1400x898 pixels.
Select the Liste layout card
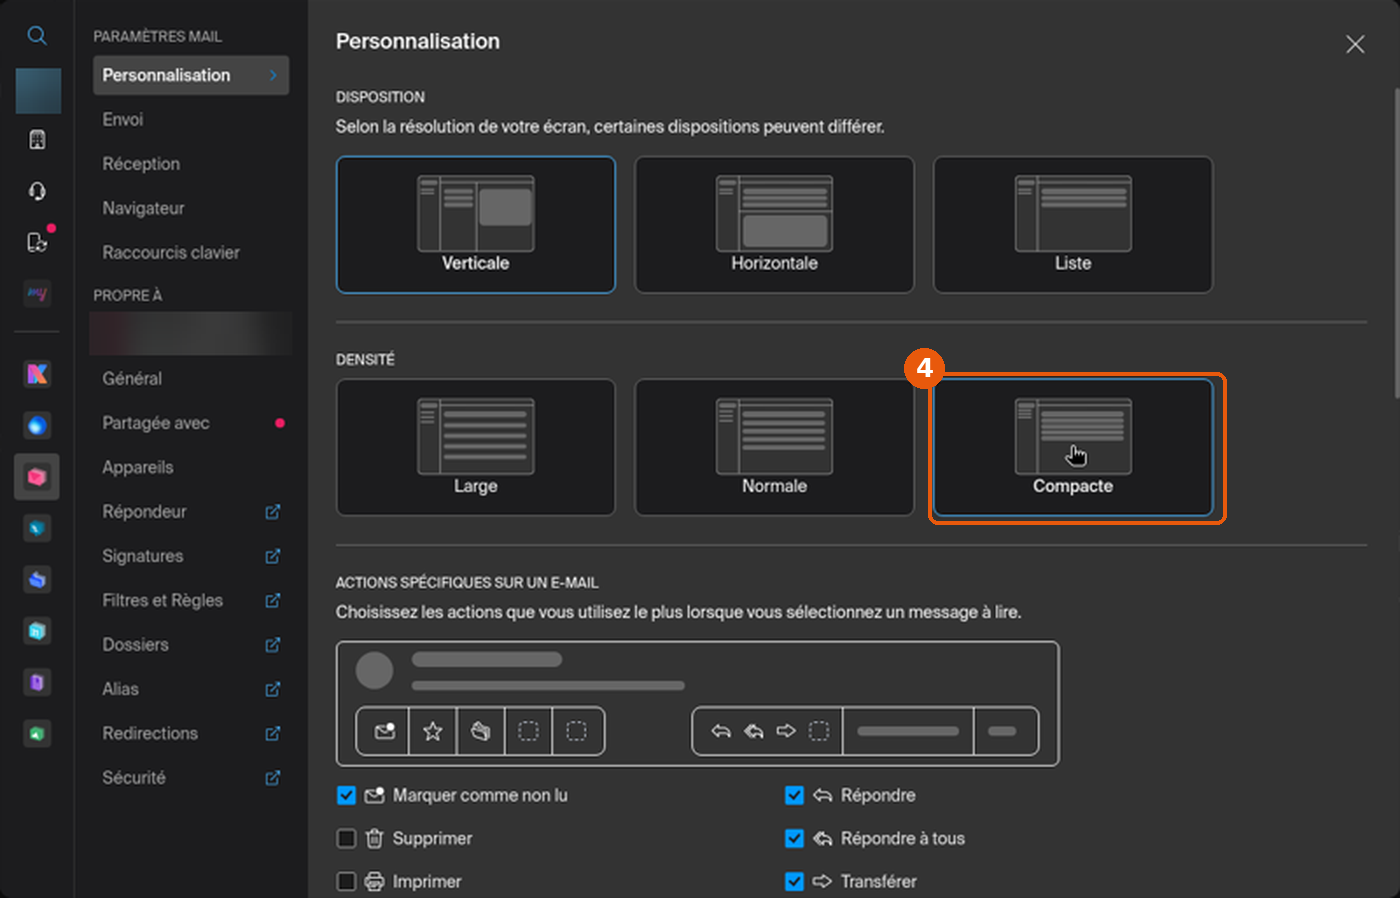coord(1073,225)
